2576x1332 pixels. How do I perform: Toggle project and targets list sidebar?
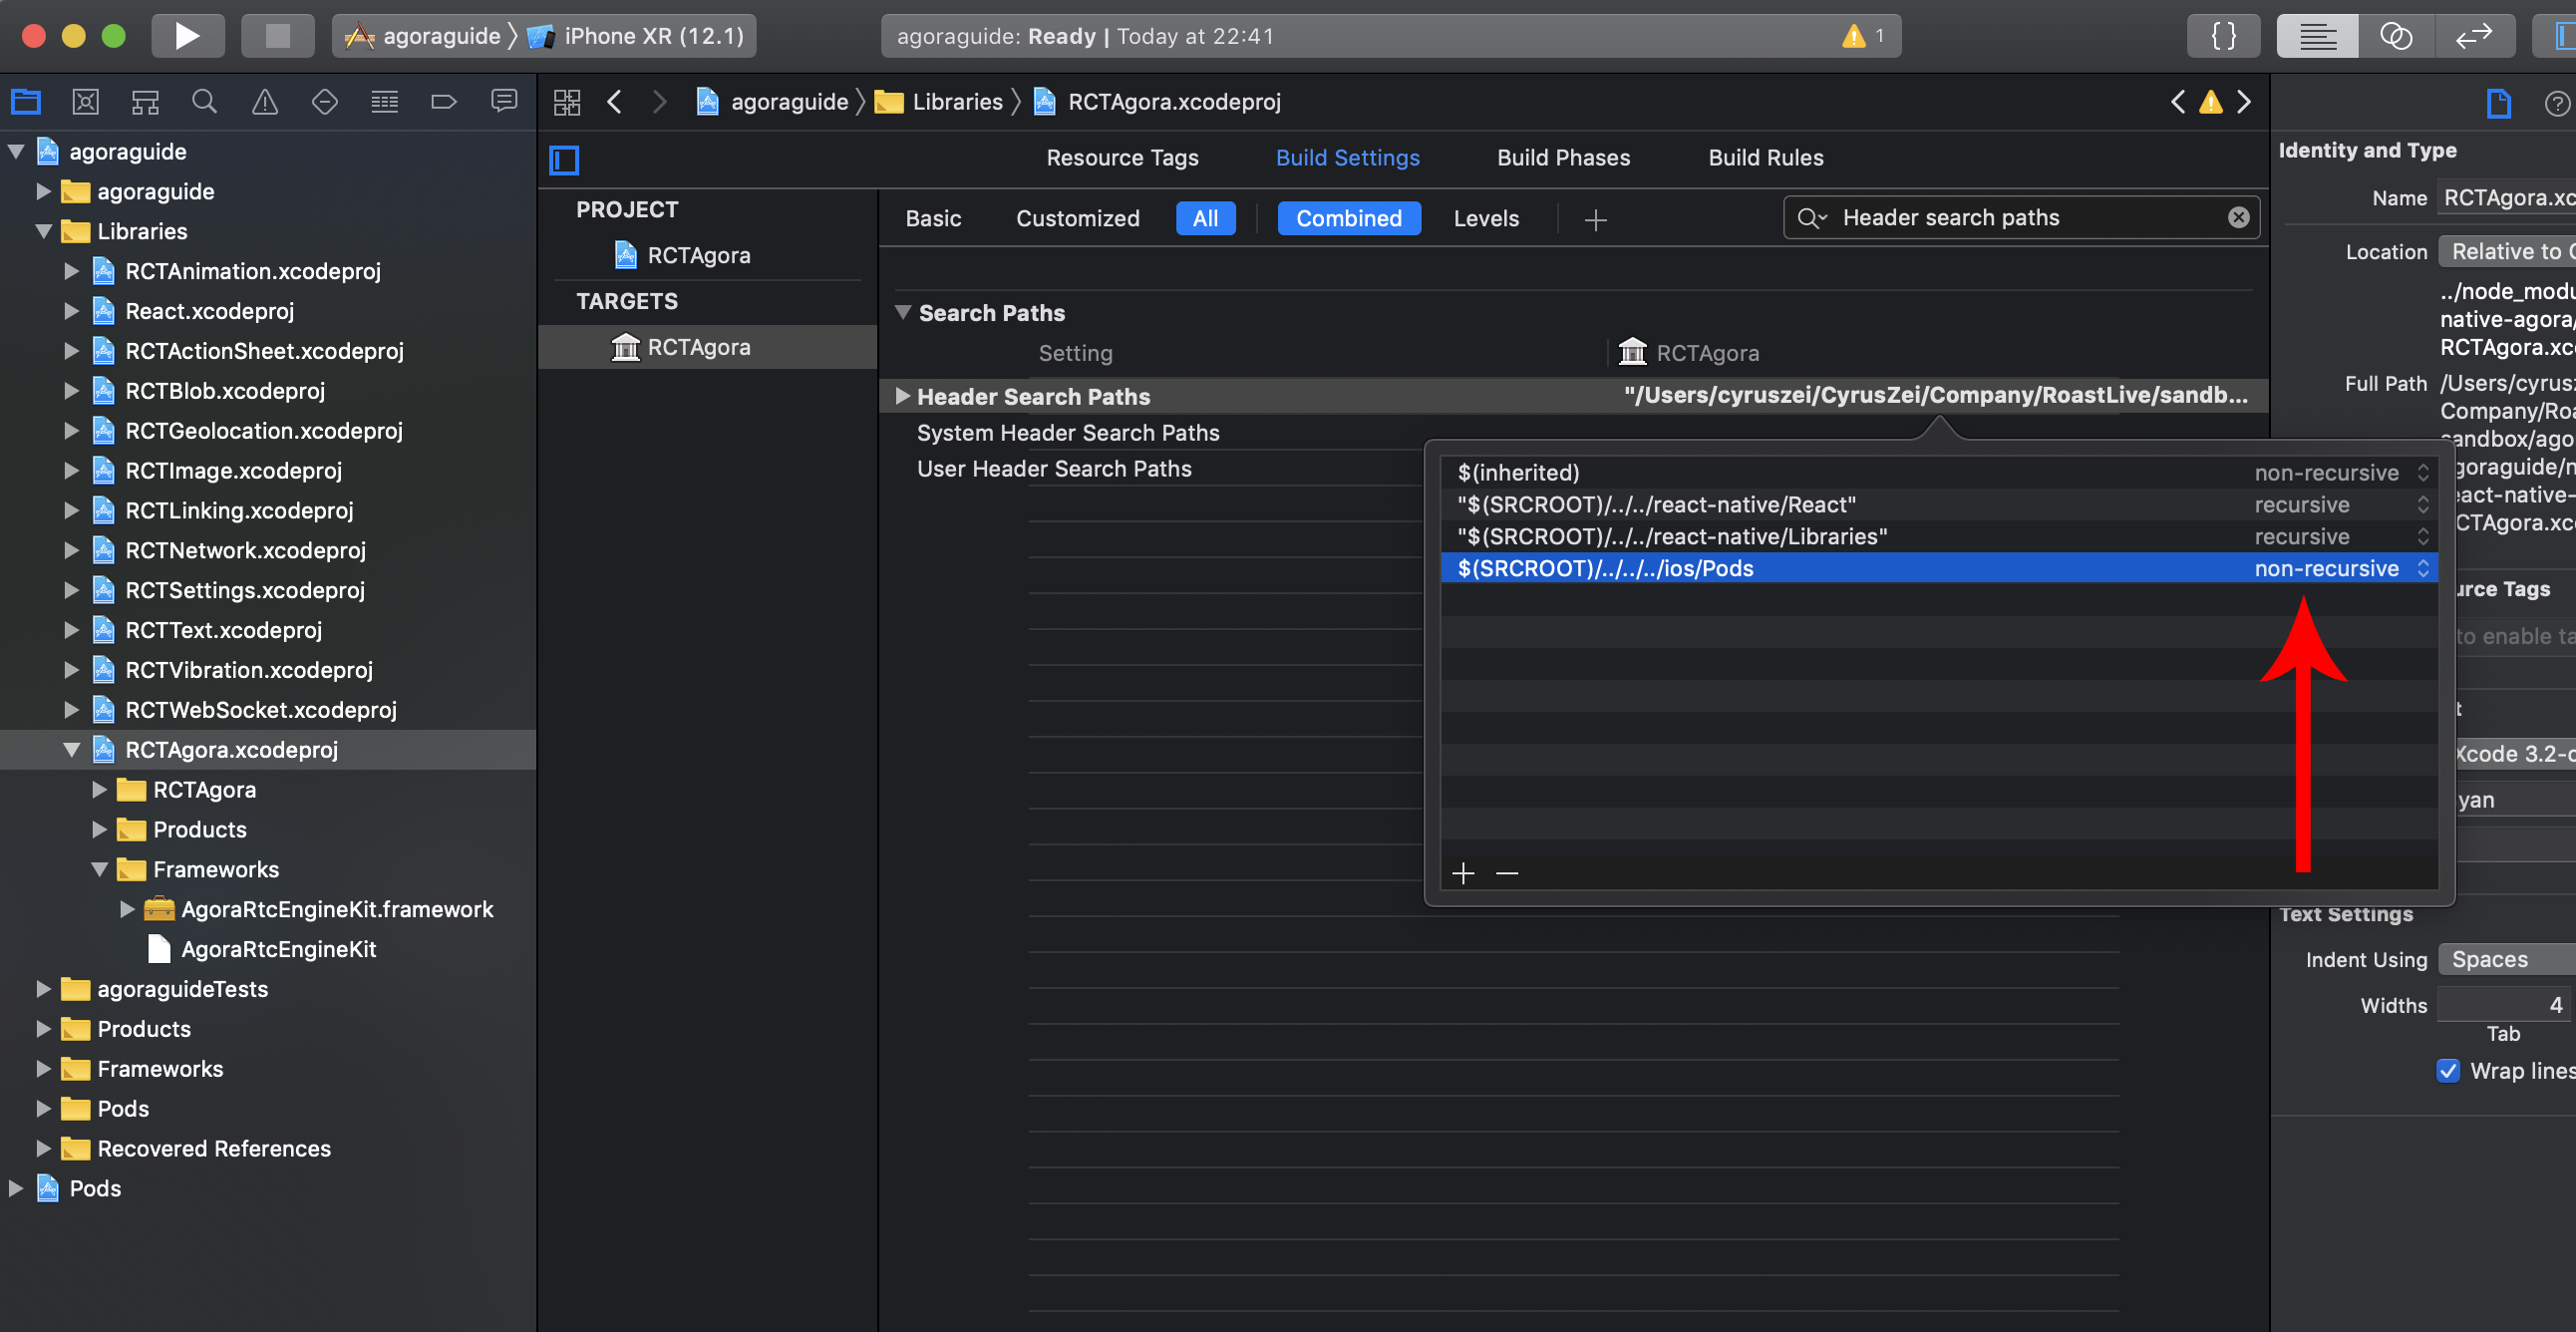(564, 159)
